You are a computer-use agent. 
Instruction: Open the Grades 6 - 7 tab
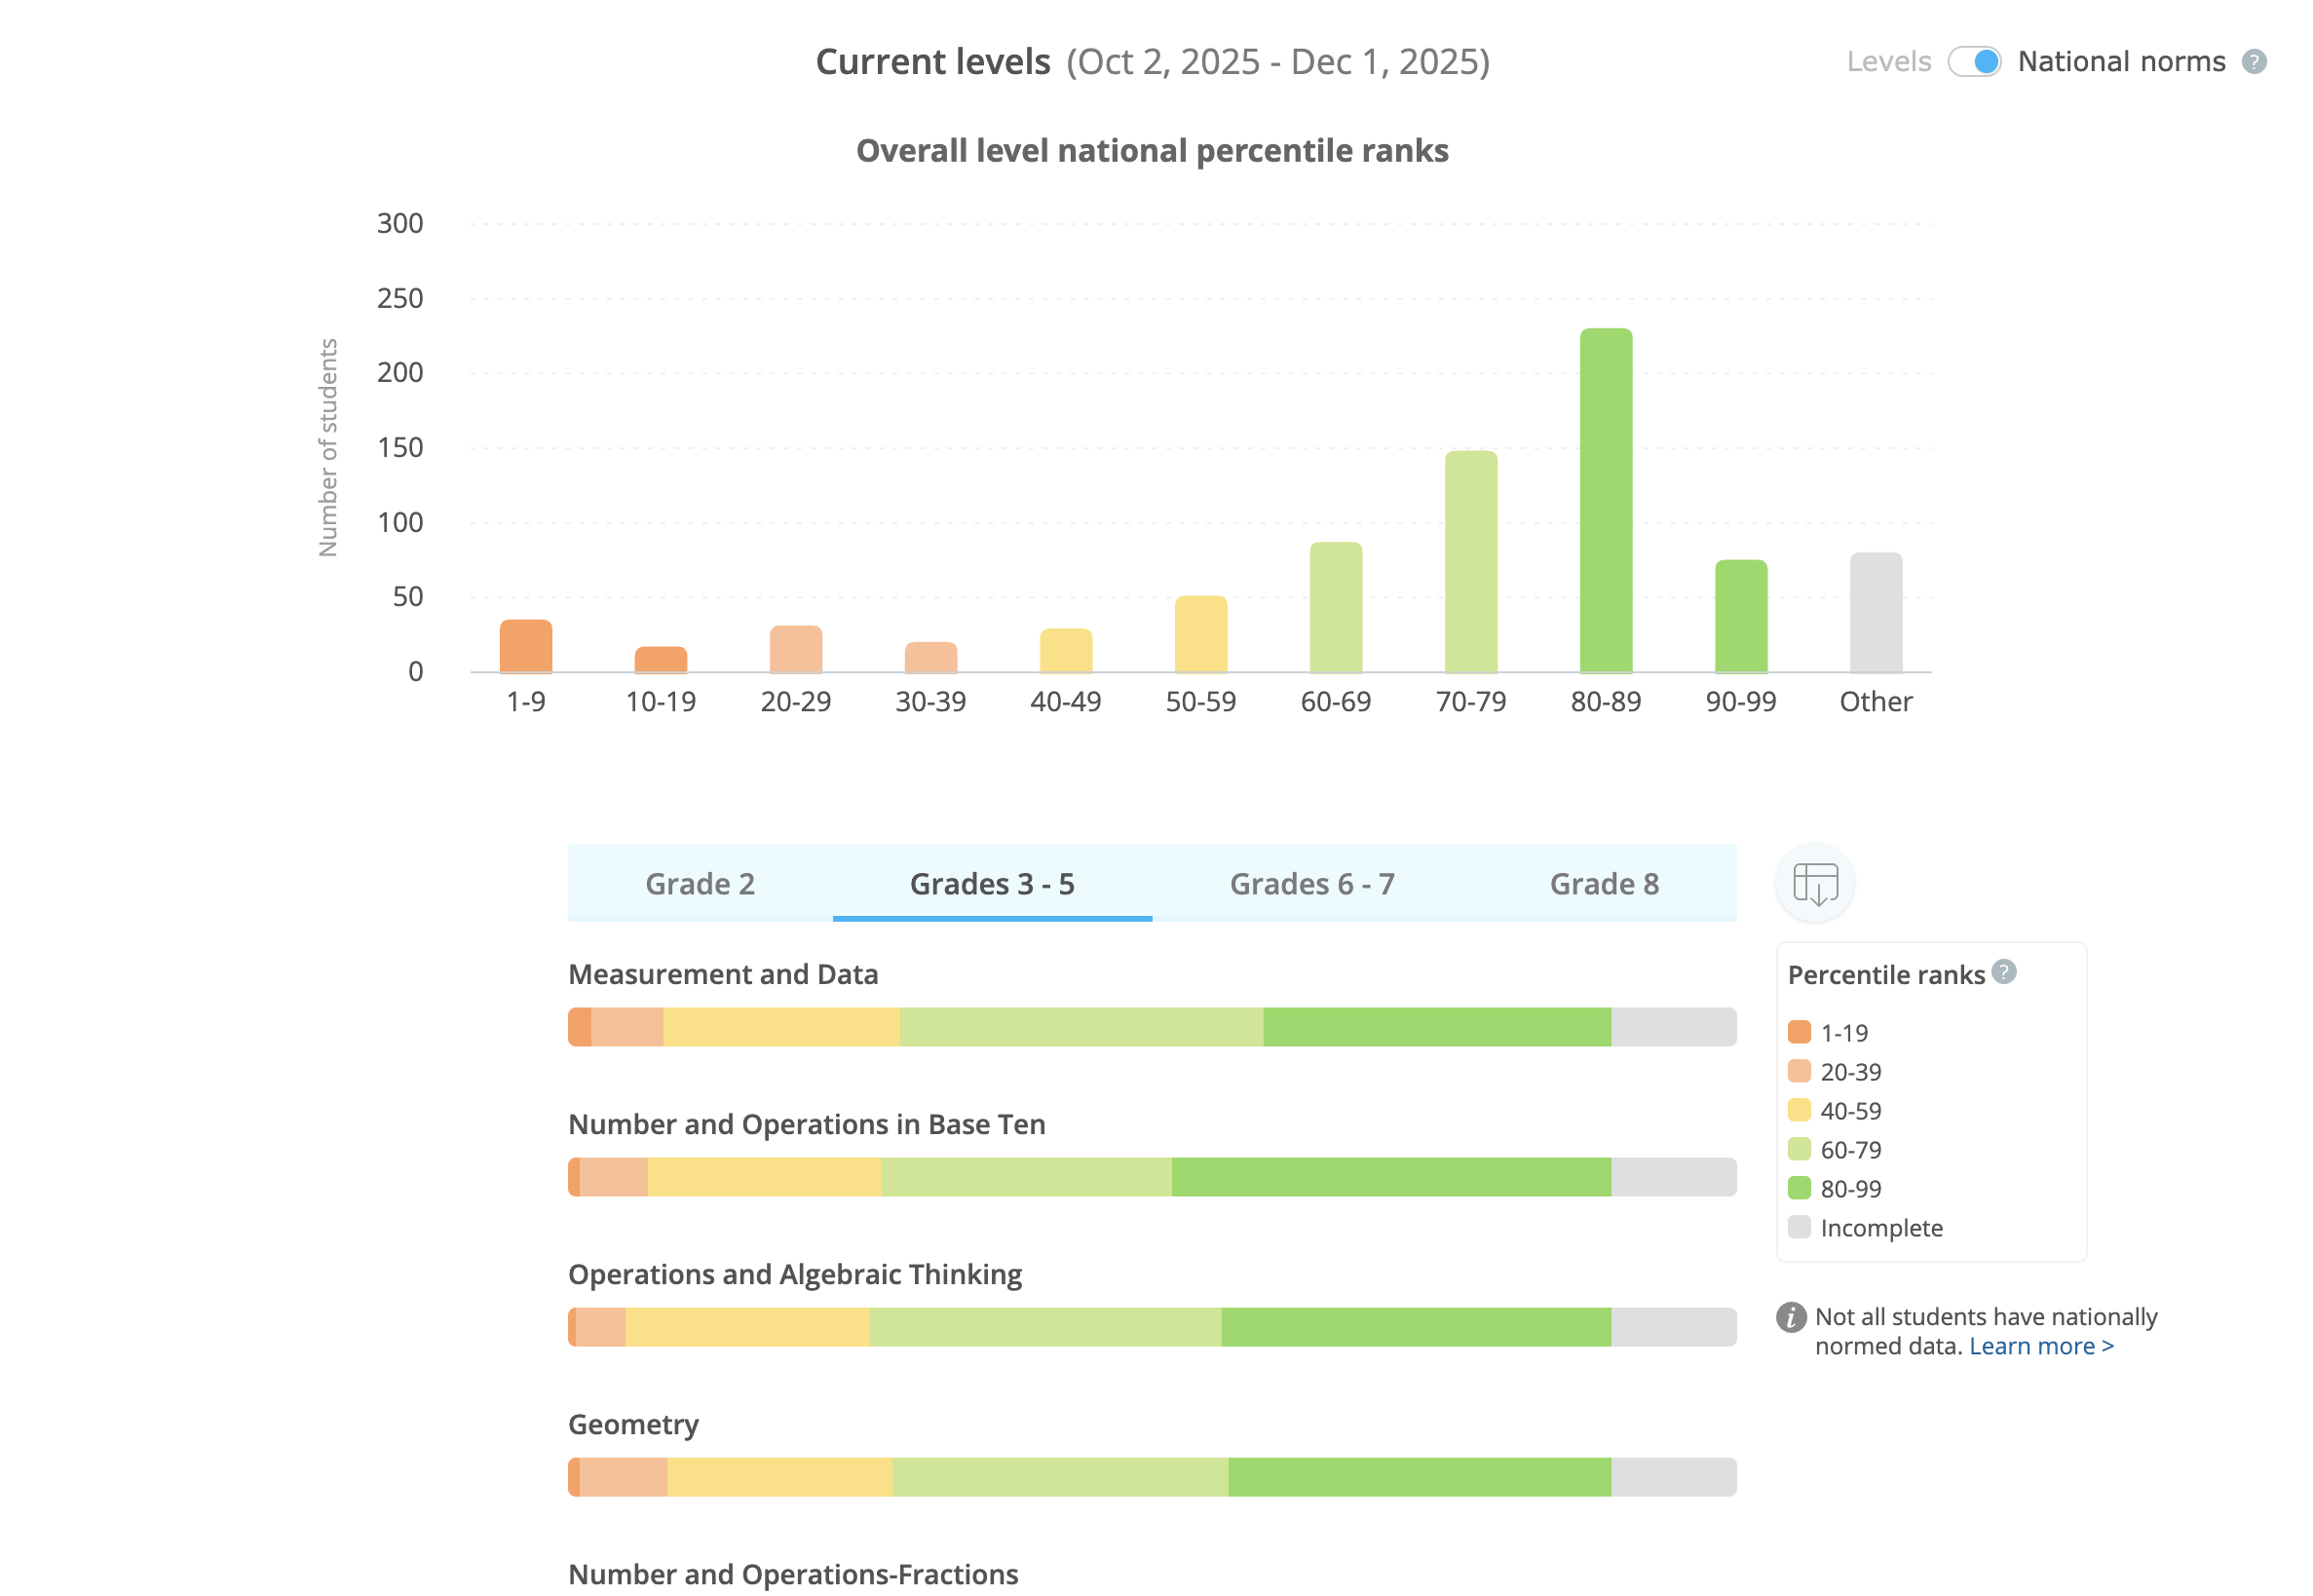[x=1312, y=884]
